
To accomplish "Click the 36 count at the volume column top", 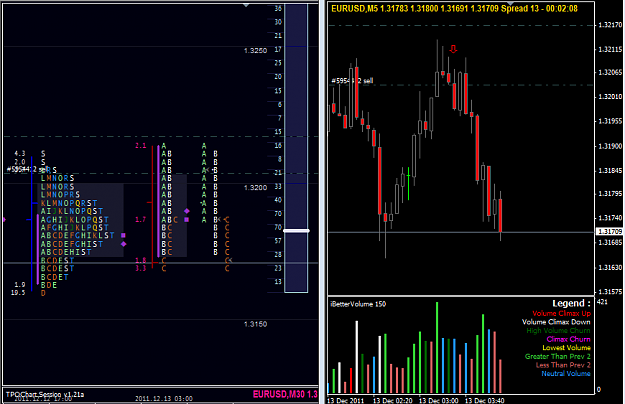I will [278, 8].
